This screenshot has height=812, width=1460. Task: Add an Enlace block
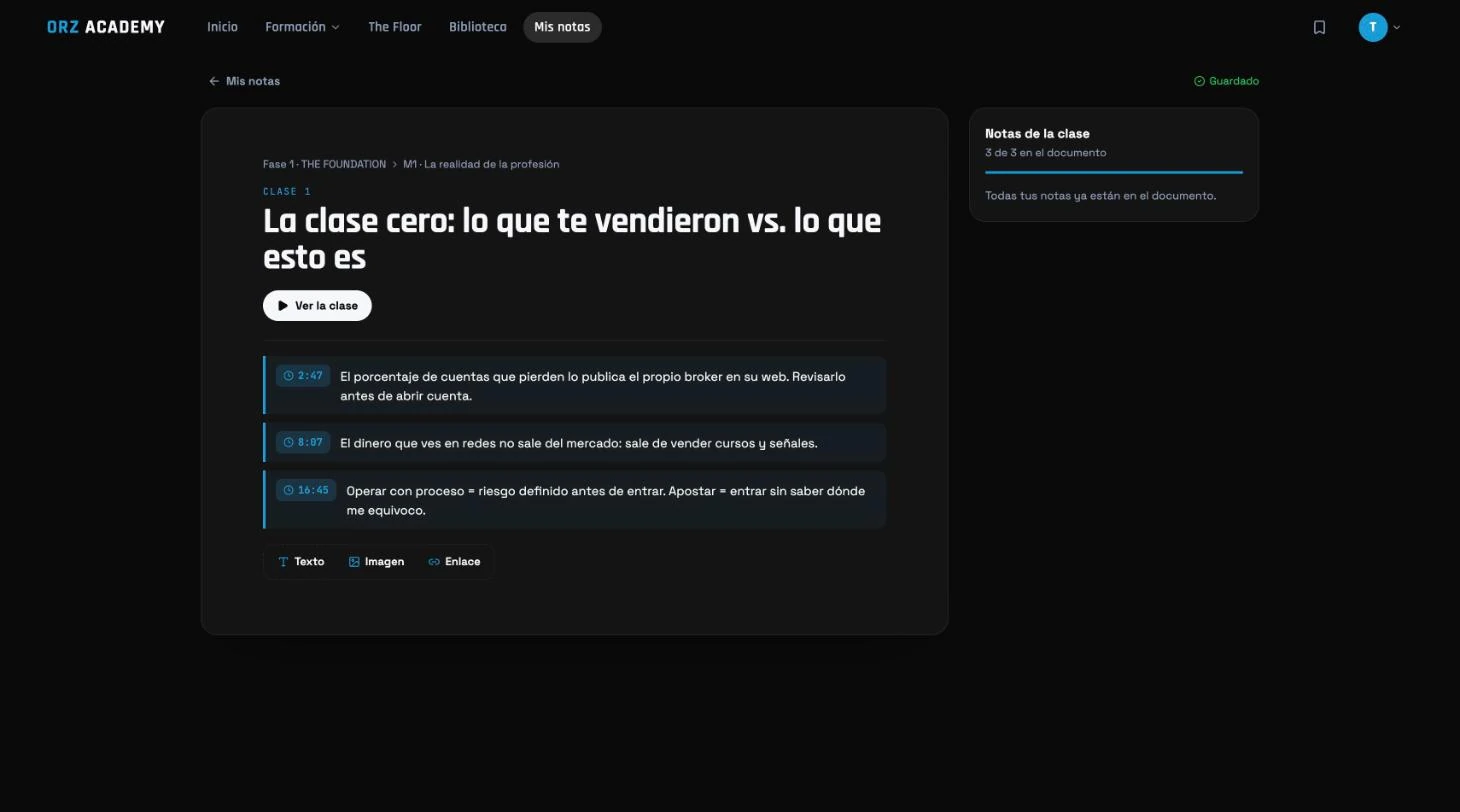point(454,562)
